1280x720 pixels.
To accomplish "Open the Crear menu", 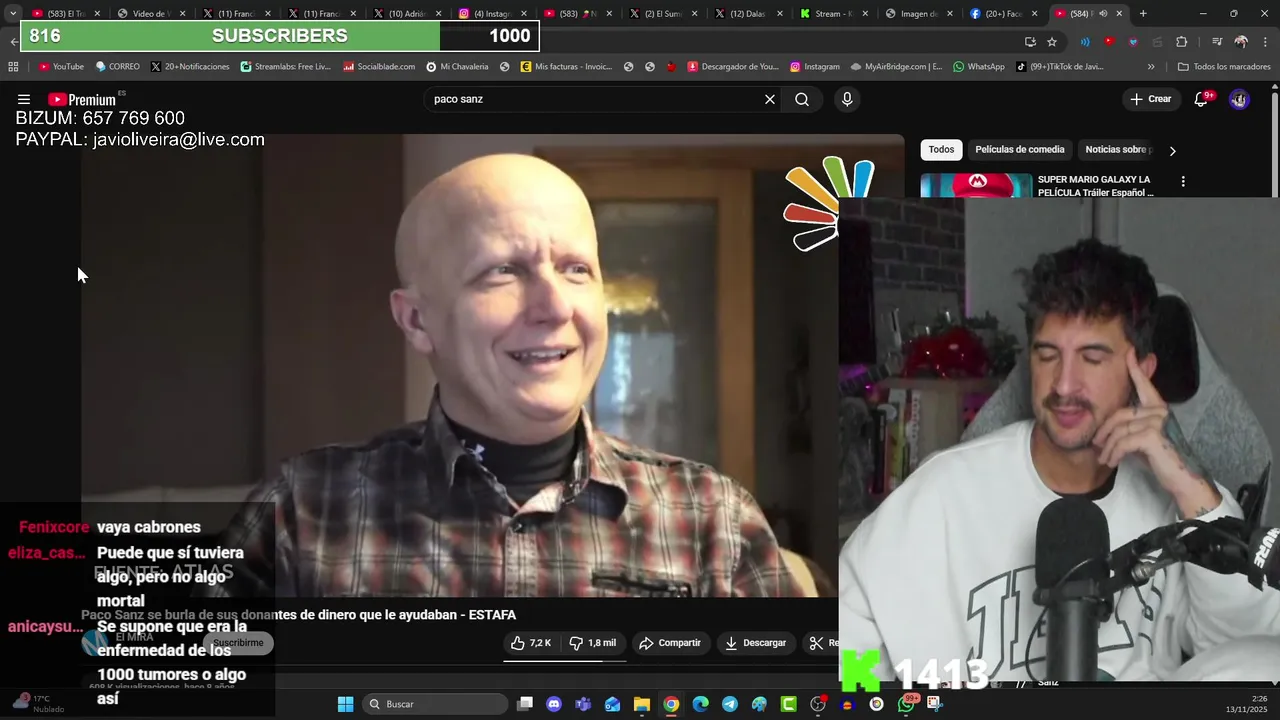I will tap(1150, 99).
